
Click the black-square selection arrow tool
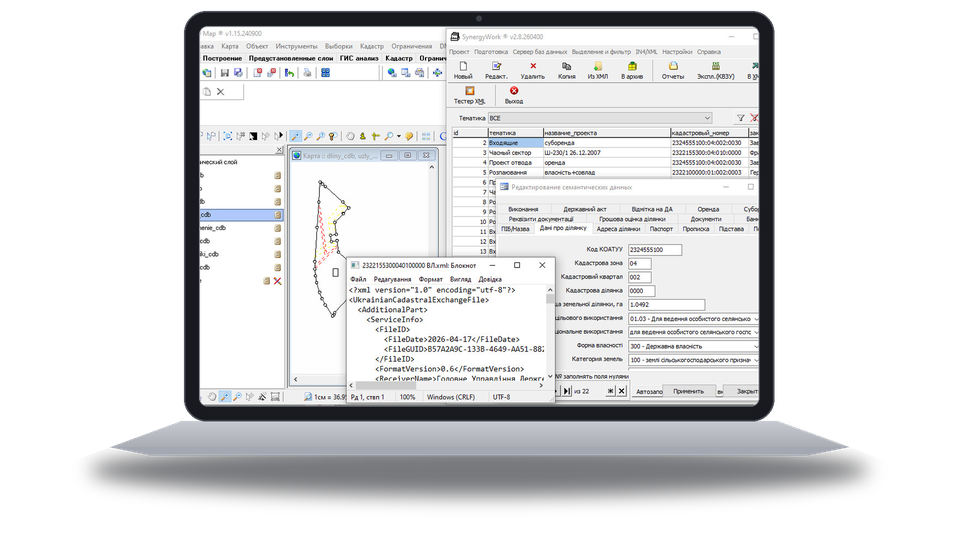click(252, 136)
